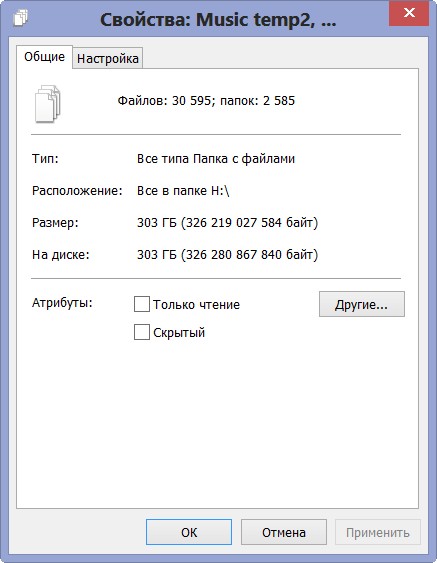Viewport: 437px width, 563px height.
Task: Click the Отмена button
Action: (284, 532)
